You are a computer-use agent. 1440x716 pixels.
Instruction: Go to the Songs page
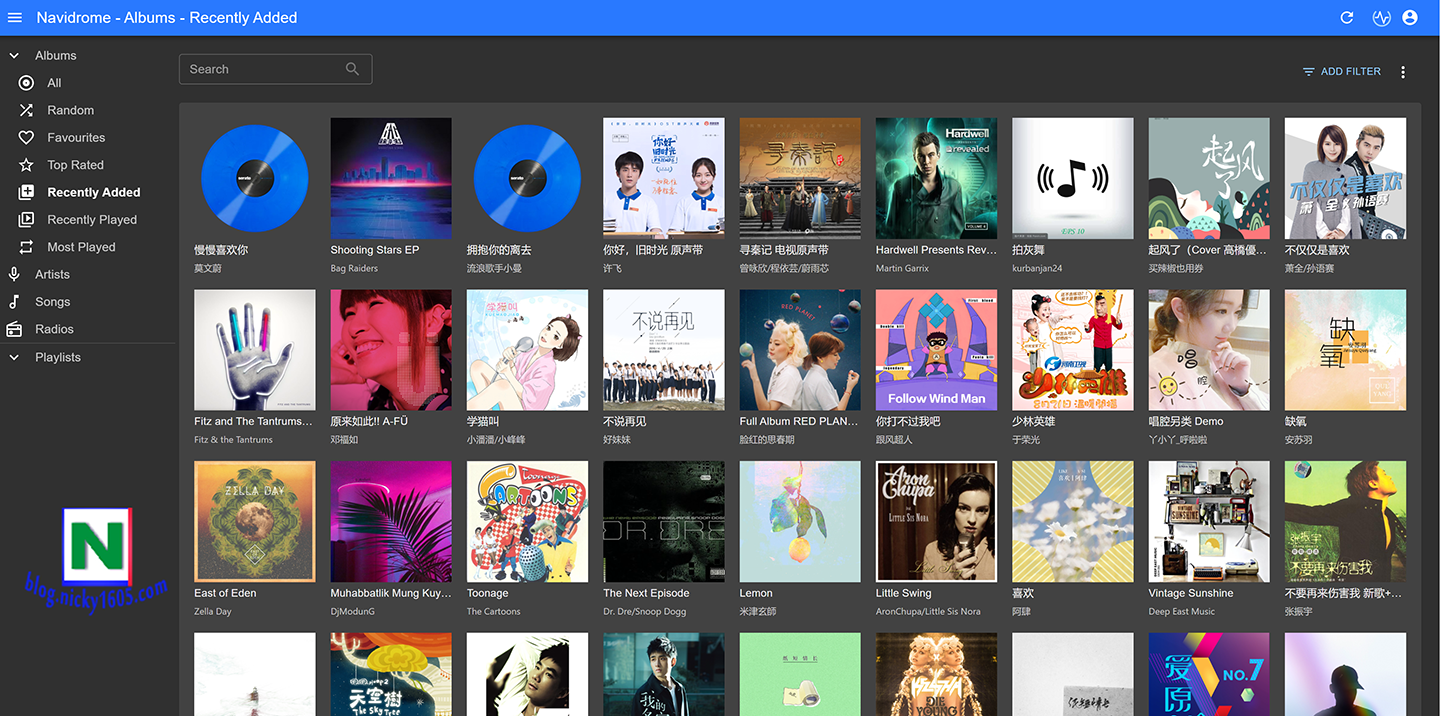[52, 301]
